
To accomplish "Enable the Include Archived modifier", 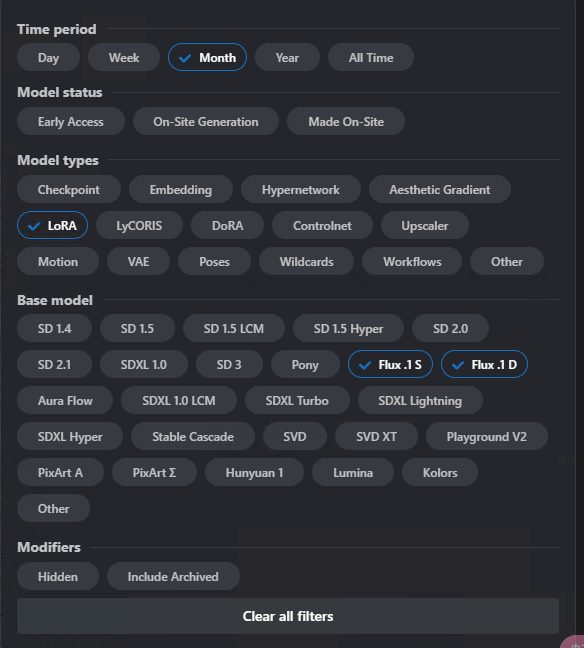I will tap(173, 577).
